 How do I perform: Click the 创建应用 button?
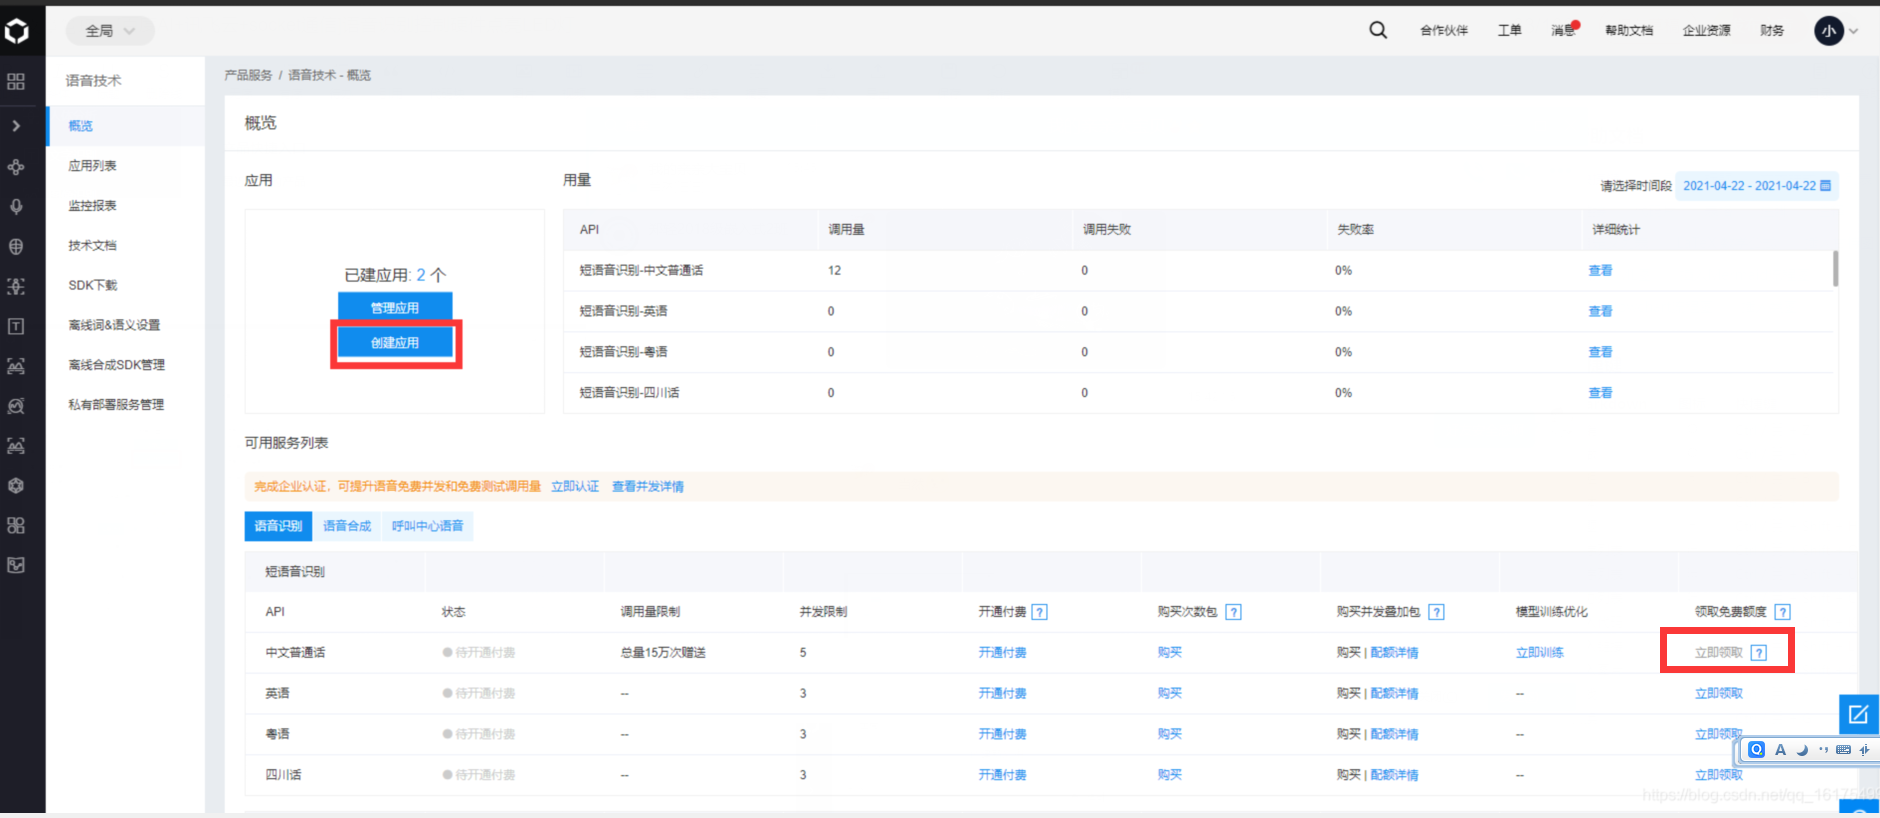[395, 342]
